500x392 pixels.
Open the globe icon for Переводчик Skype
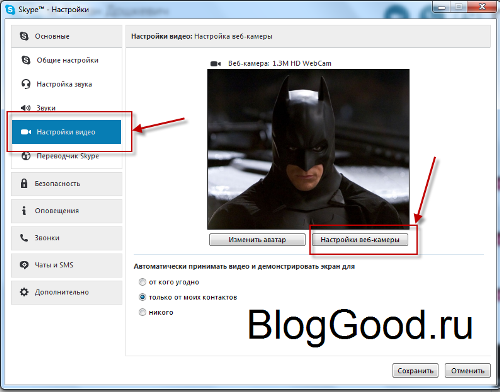click(26, 156)
